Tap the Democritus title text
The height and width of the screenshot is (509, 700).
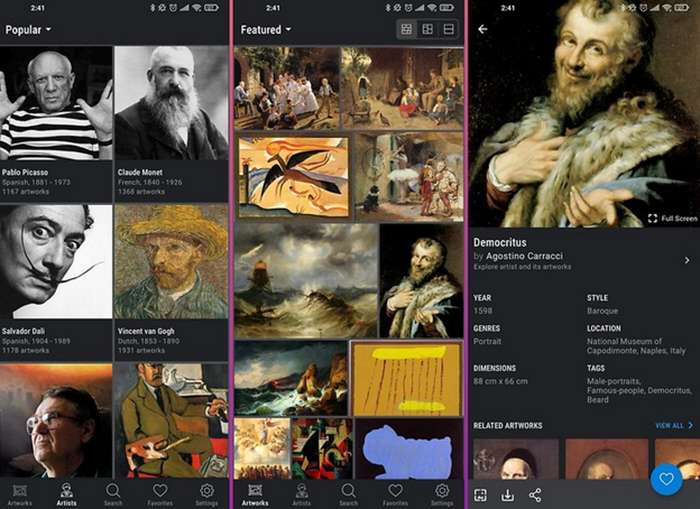500,242
